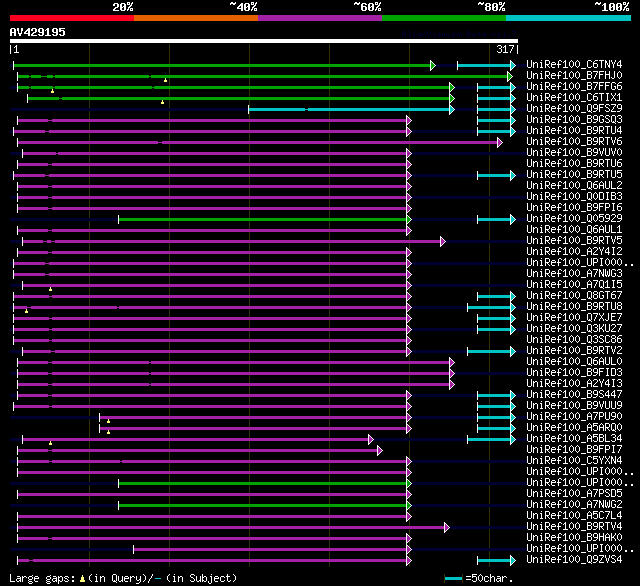The image size is (640, 586).
Task: Select the UniRef100_B9RTU4 label
Action: coord(574,131)
